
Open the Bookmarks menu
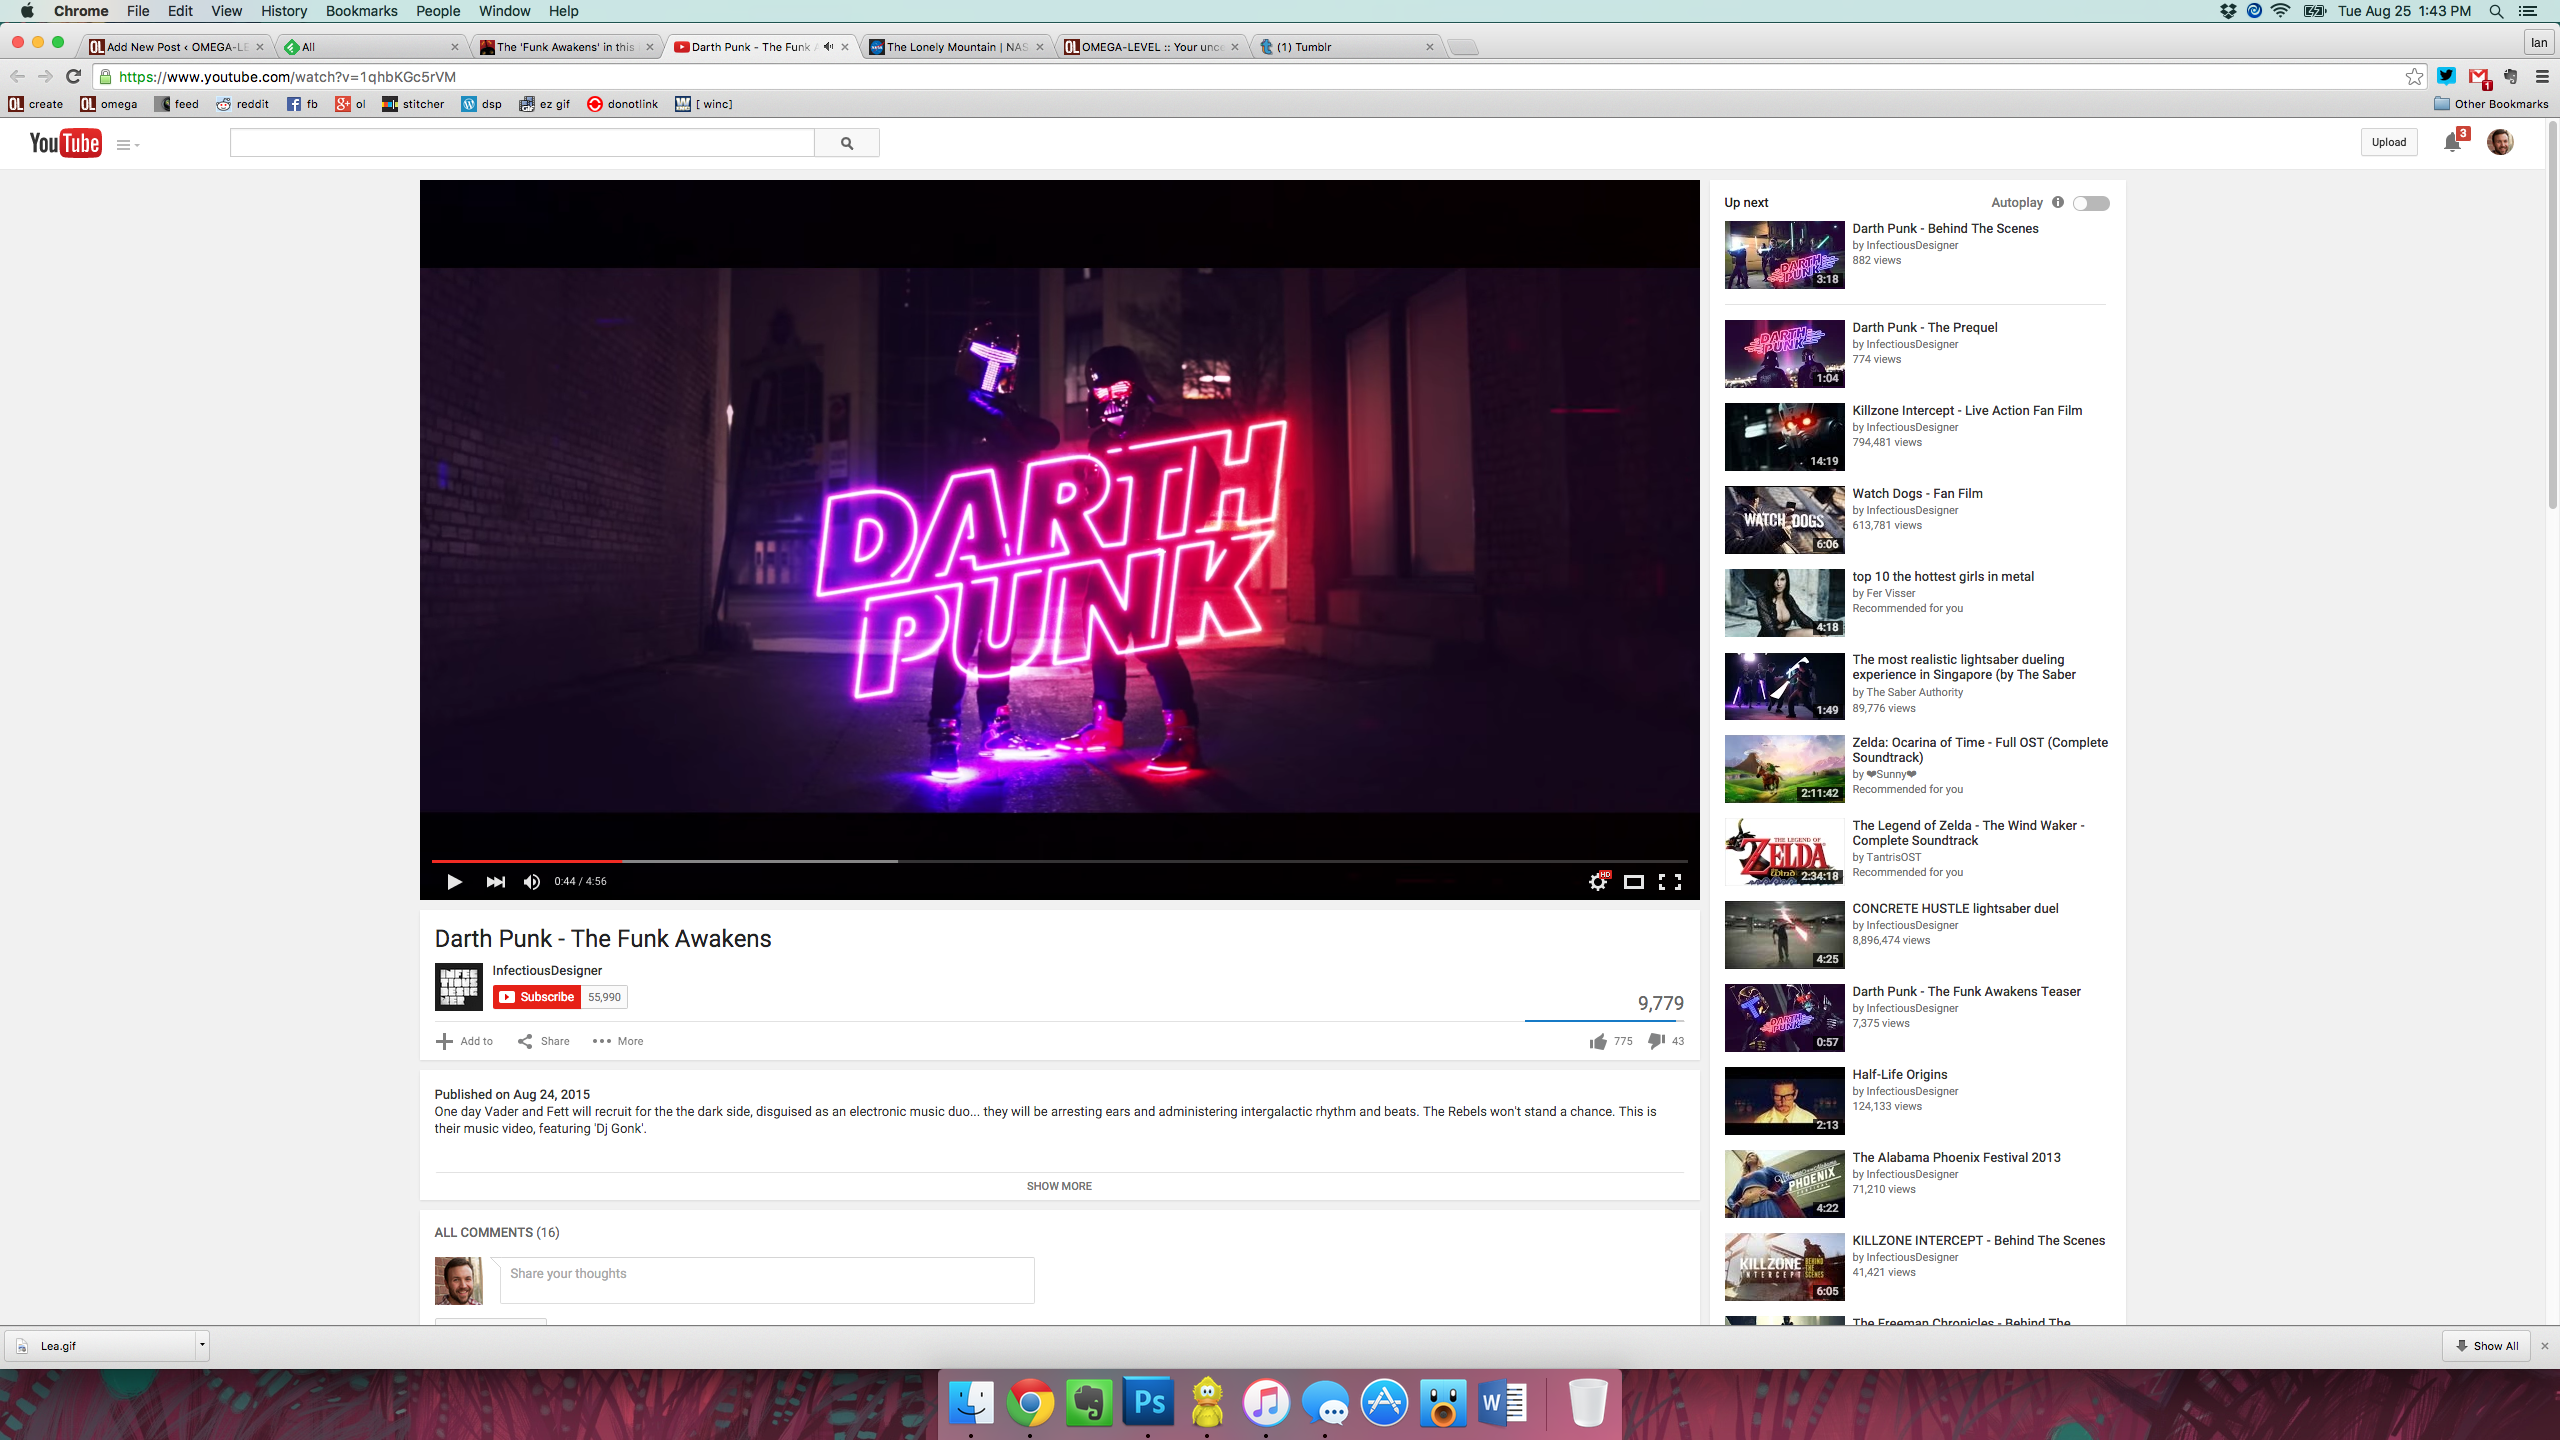coord(361,11)
